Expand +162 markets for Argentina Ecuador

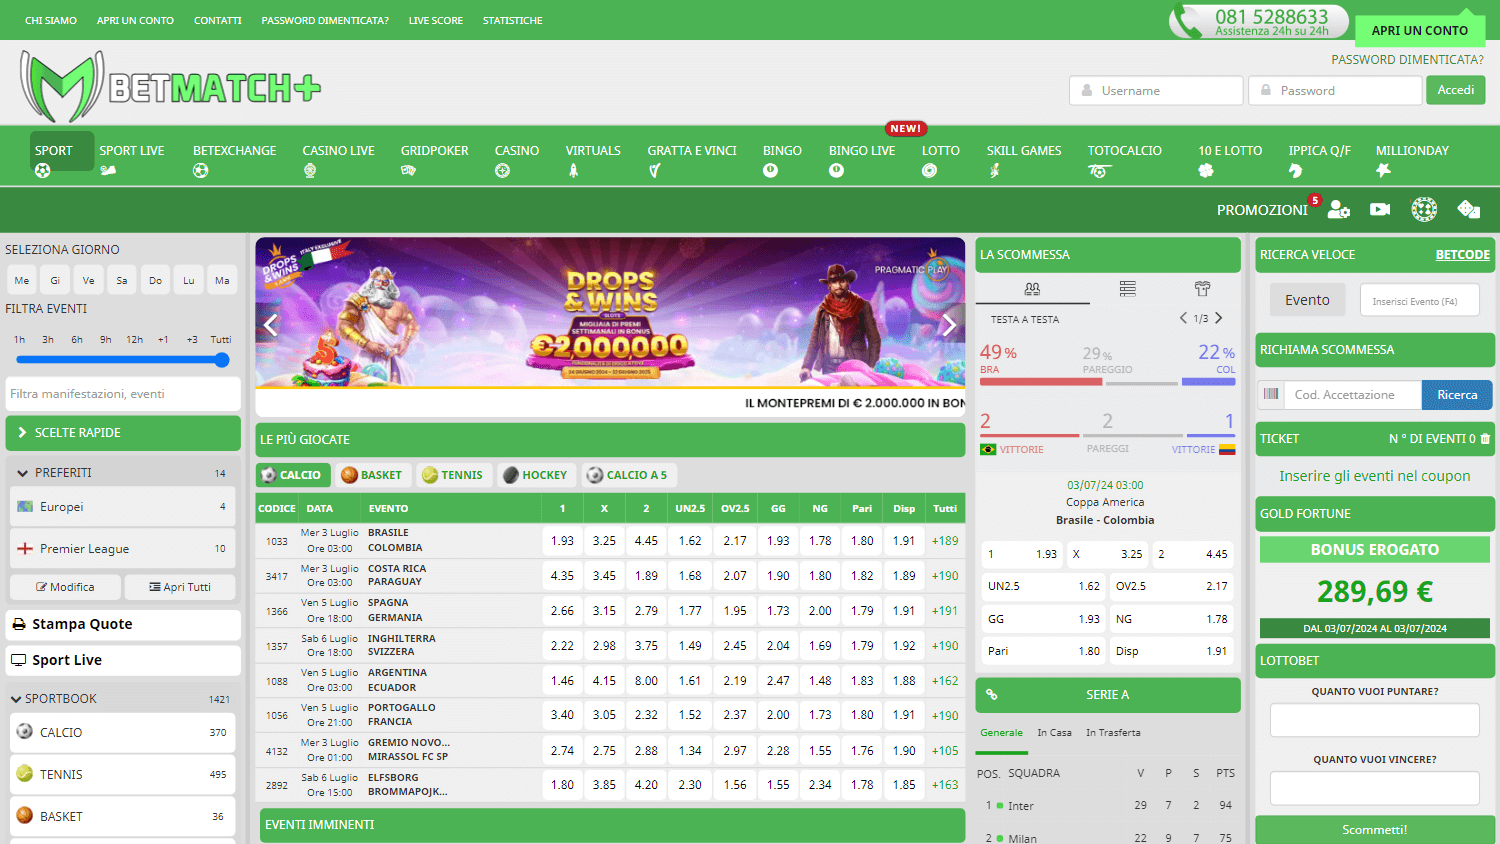(x=945, y=681)
